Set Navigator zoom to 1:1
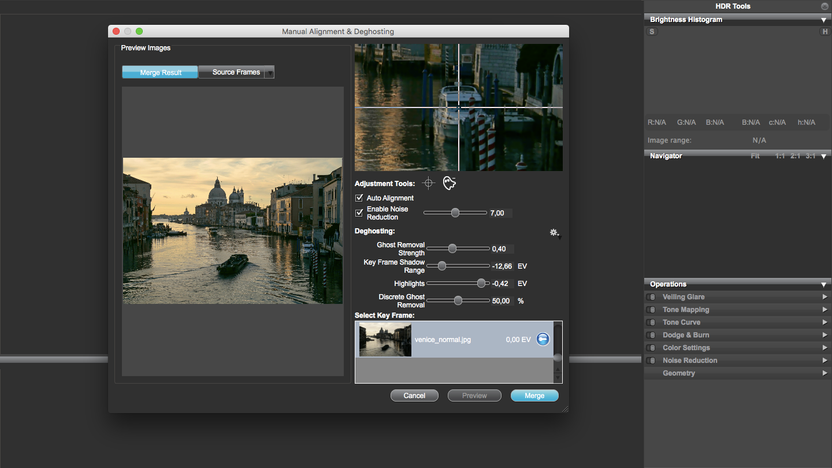832x468 pixels. [x=779, y=156]
